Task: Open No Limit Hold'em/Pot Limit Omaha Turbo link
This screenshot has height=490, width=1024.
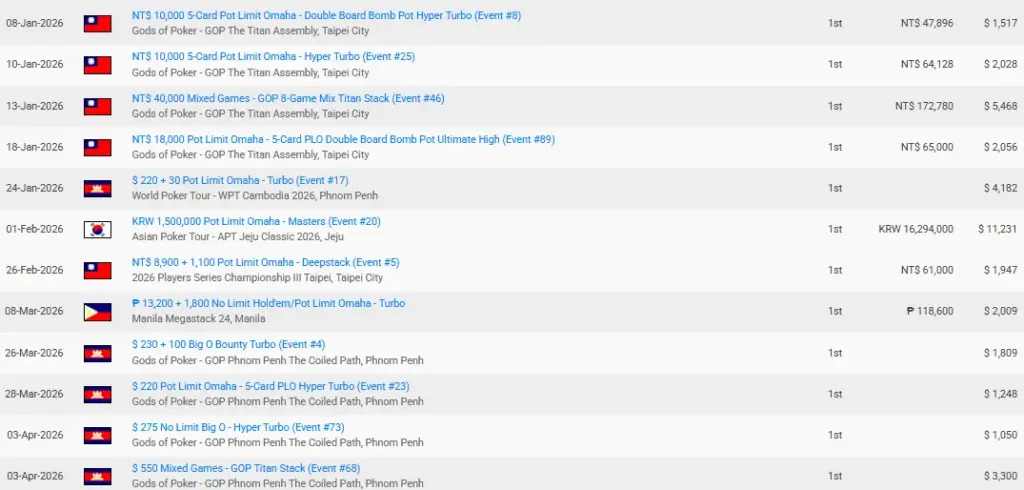Action: coord(268,304)
